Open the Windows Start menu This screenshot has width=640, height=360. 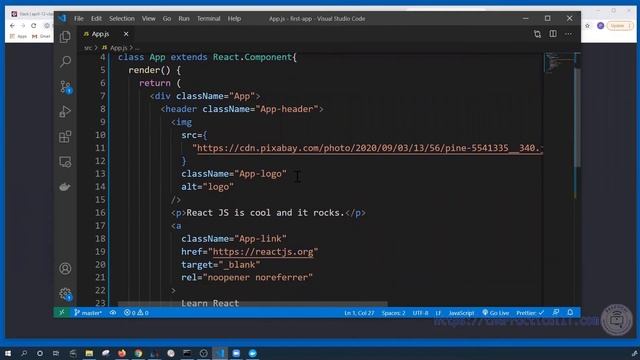pyautogui.click(x=8, y=353)
